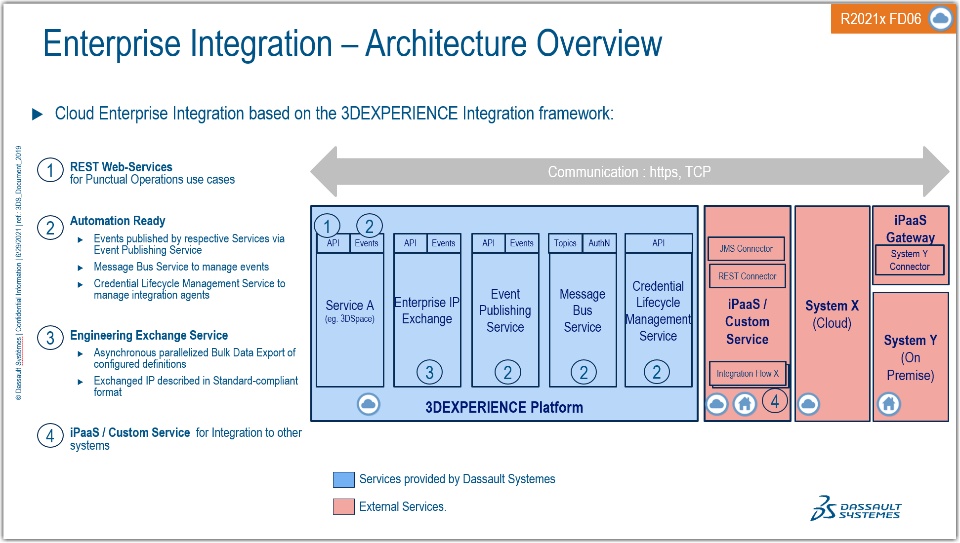960x543 pixels.
Task: Click the REST Connector box
Action: click(x=746, y=276)
